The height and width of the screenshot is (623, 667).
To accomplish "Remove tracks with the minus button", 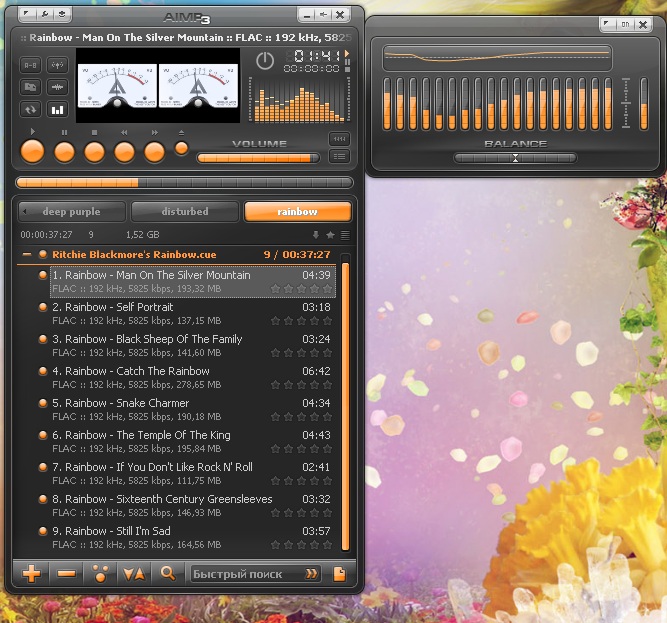I will pyautogui.click(x=66, y=574).
